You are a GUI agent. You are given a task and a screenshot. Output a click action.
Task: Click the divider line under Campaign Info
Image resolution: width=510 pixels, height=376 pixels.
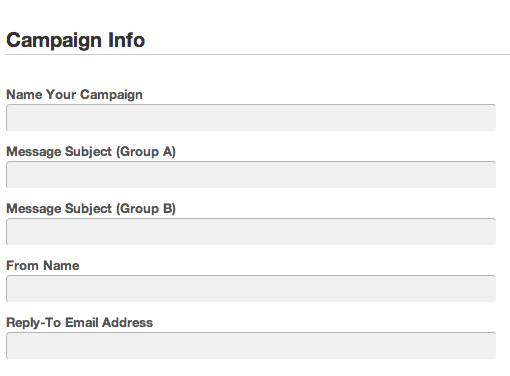tap(258, 54)
